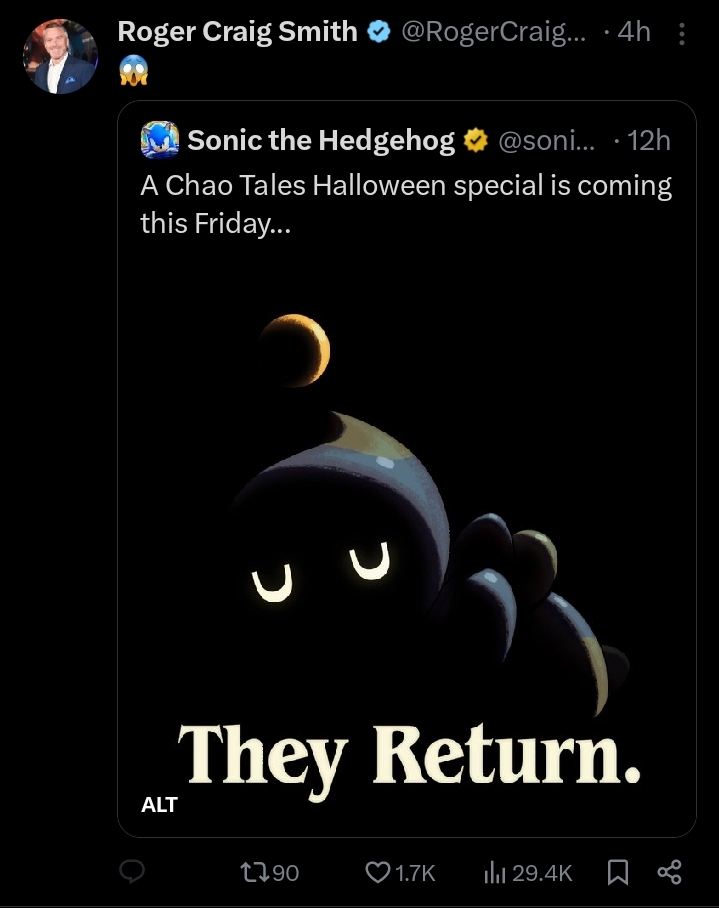Open the 12h timestamp of the quoted tweet
Screen dimensions: 719x908
tap(648, 141)
